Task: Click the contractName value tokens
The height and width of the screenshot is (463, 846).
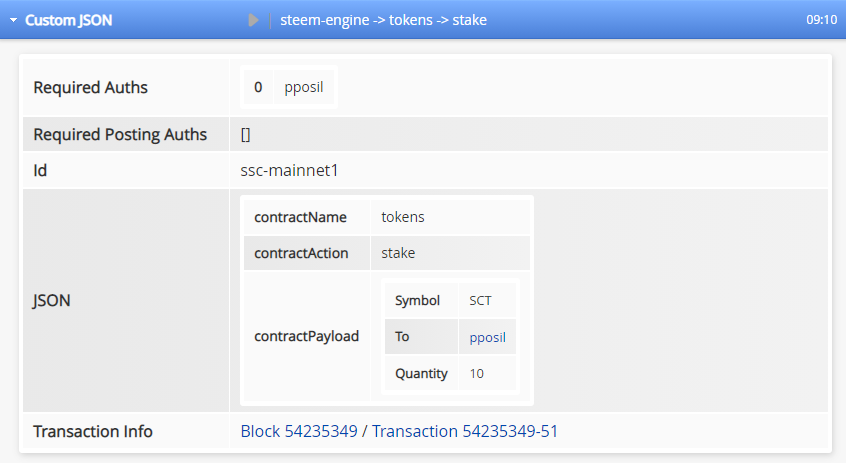Action: tap(403, 217)
